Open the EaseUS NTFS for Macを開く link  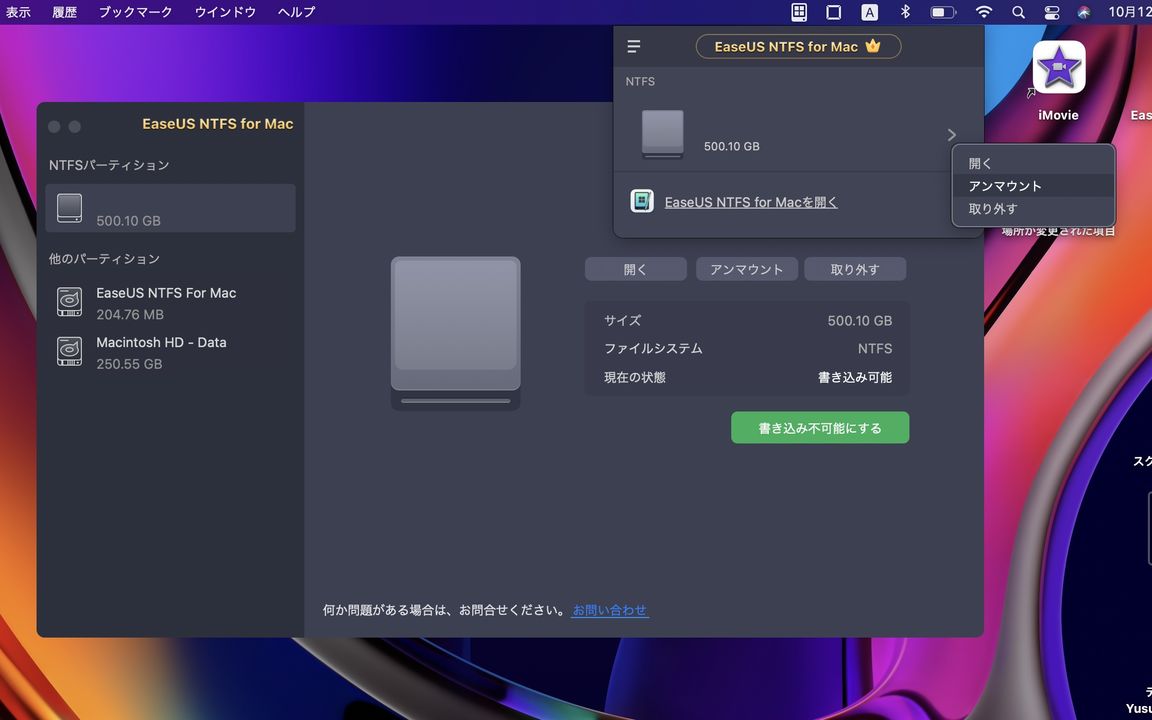pos(751,202)
